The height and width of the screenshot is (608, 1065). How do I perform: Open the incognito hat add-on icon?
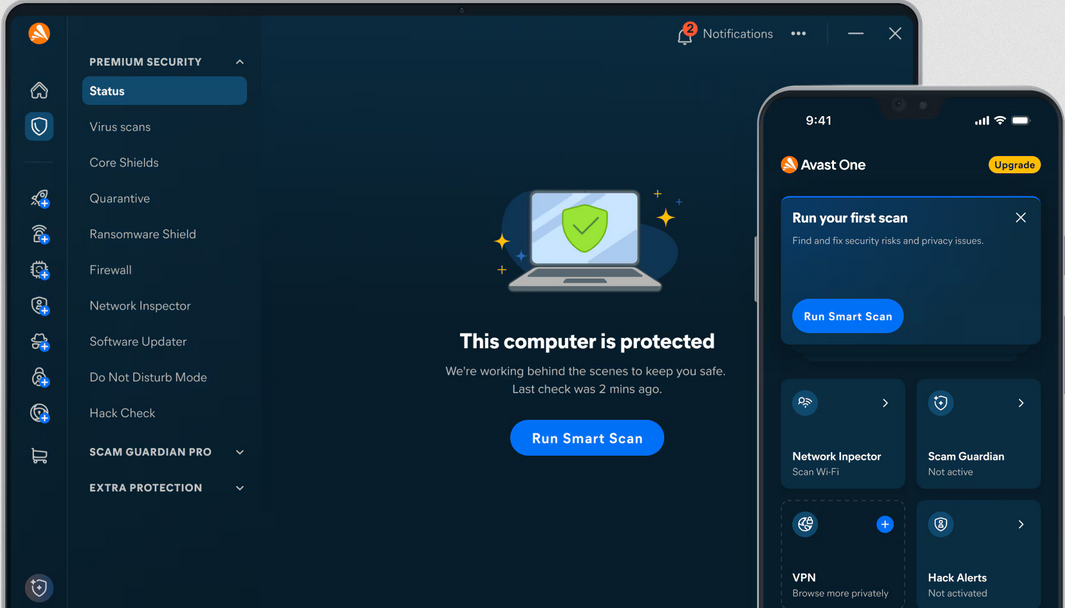coord(40,342)
